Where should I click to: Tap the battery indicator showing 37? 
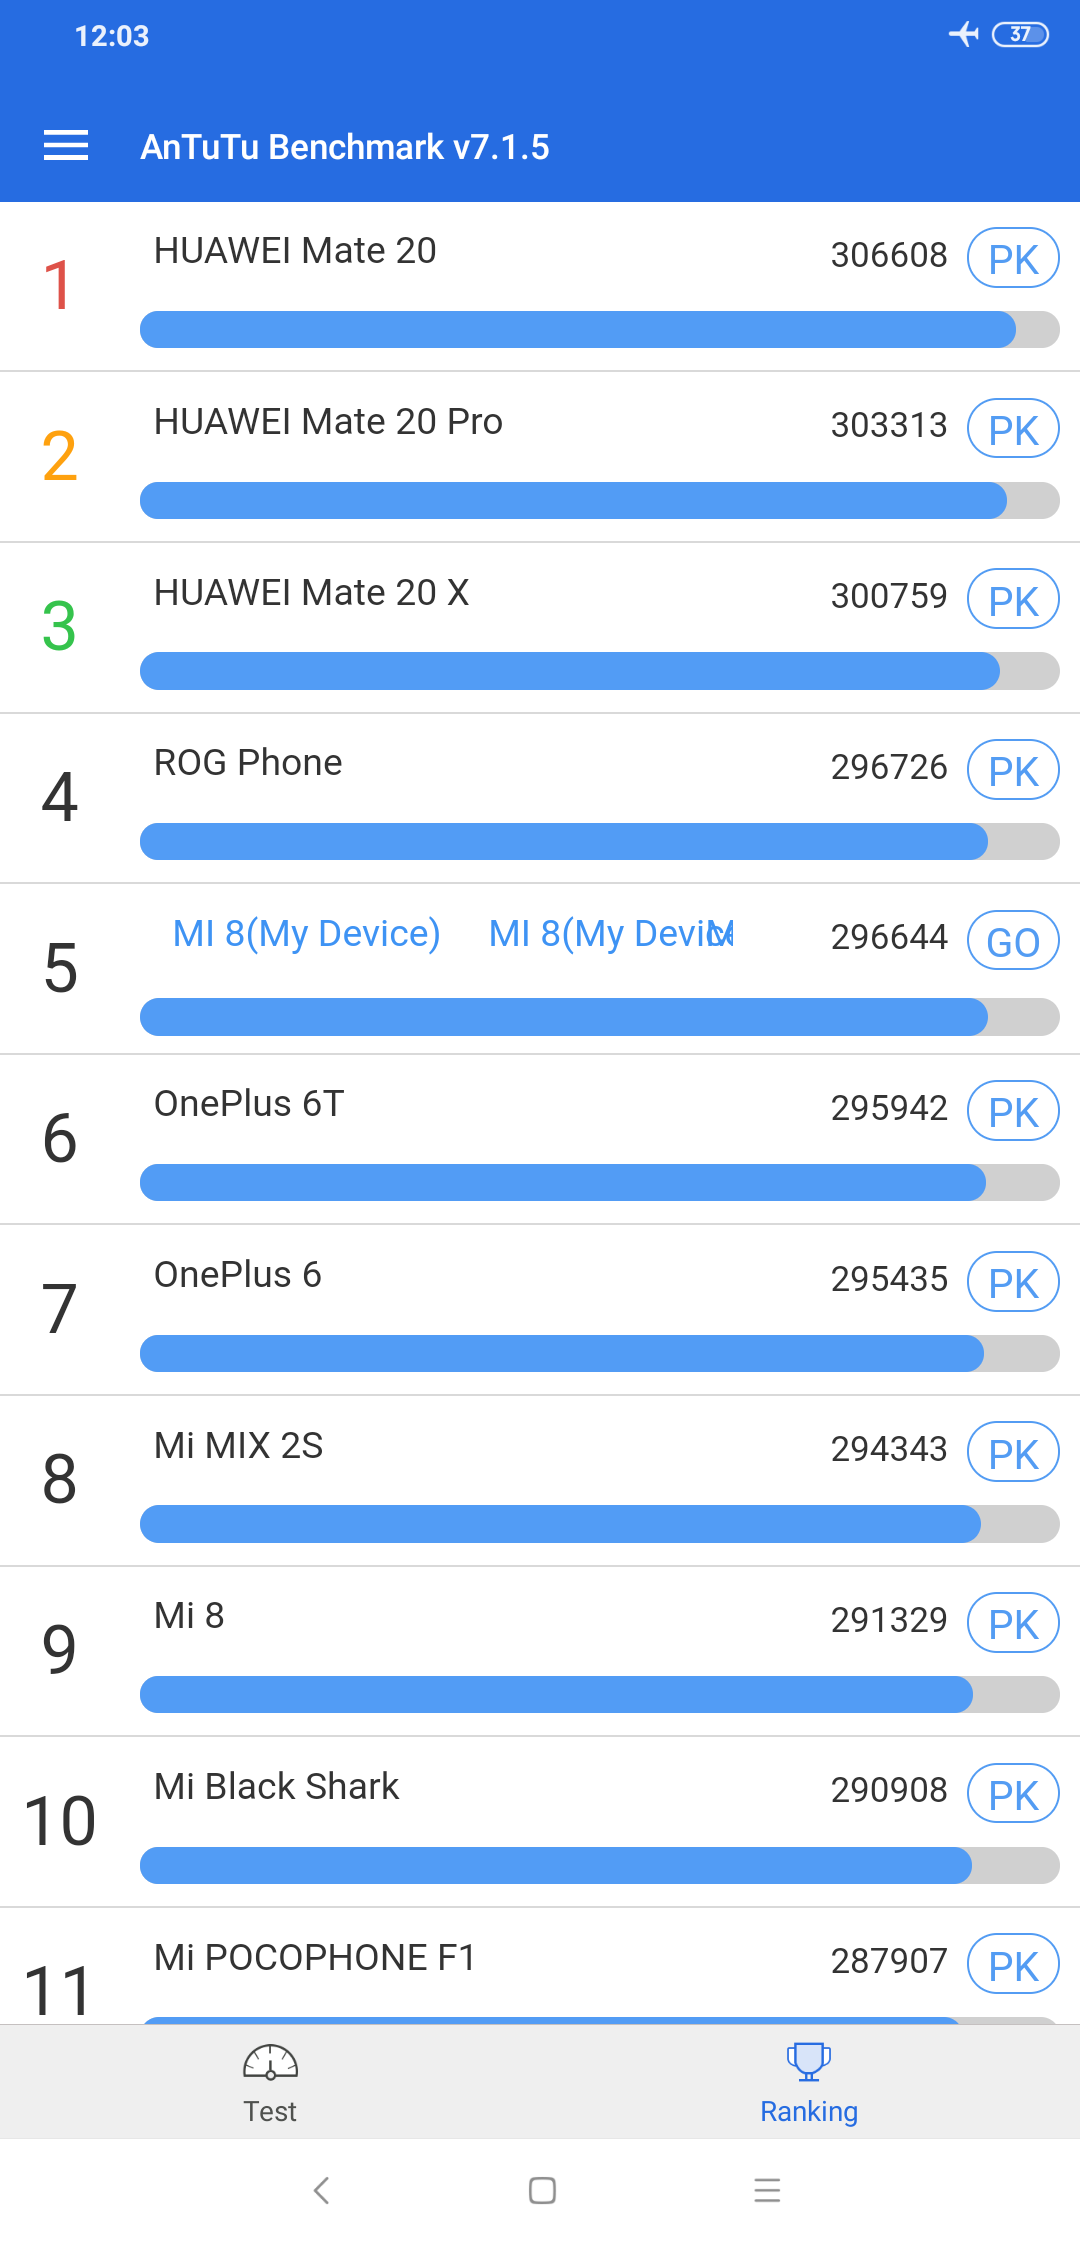pos(1020,34)
